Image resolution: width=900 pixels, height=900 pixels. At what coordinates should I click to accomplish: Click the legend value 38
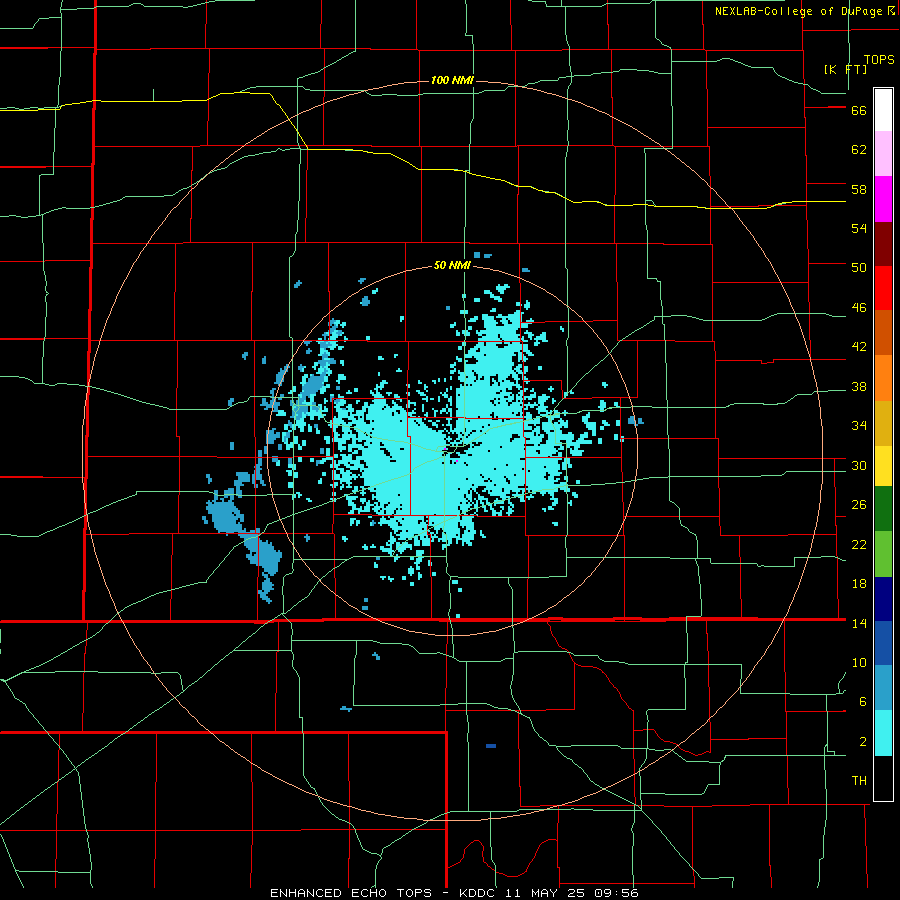859,386
